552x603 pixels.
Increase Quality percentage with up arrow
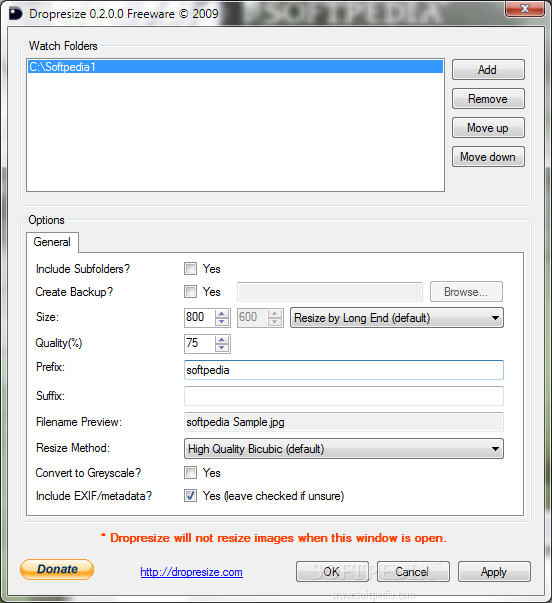[x=222, y=340]
